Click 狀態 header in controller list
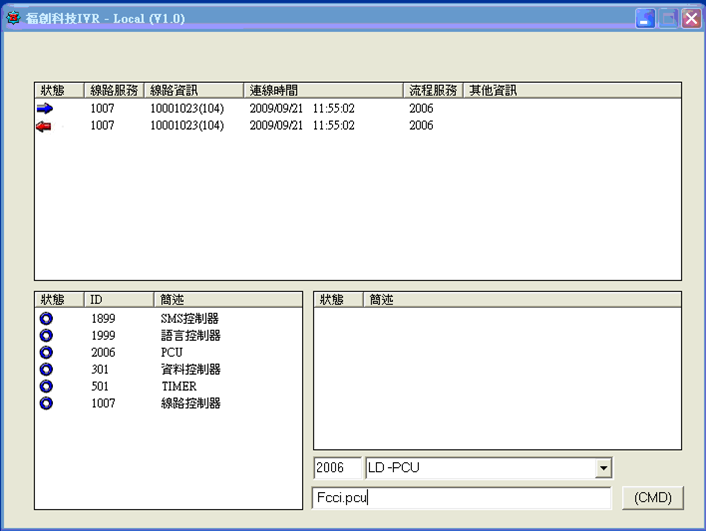 click(x=59, y=300)
